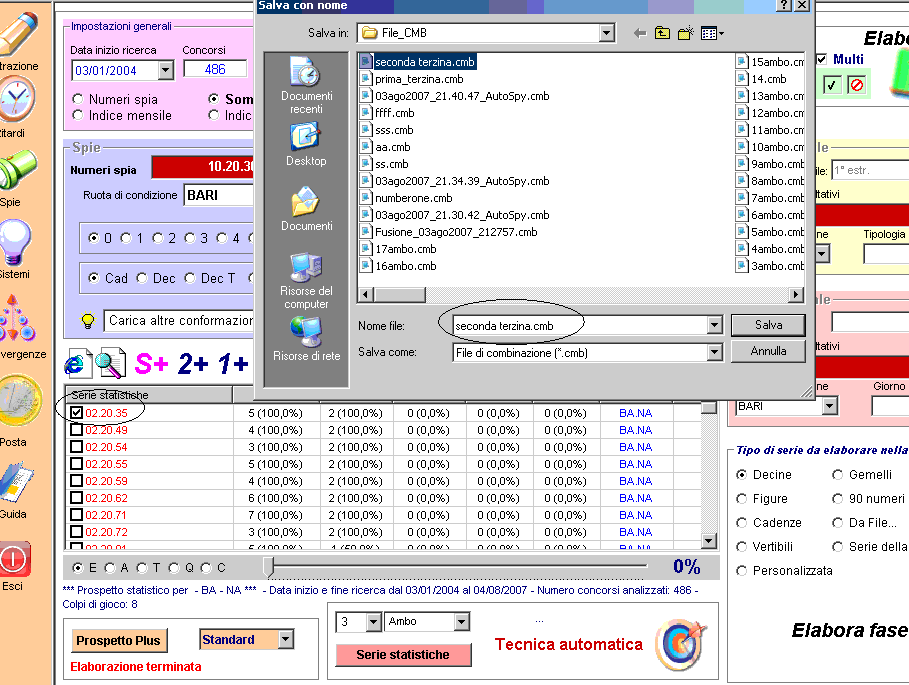Open the Convergenze arrows icon
This screenshot has height=685, width=909.
click(16, 318)
